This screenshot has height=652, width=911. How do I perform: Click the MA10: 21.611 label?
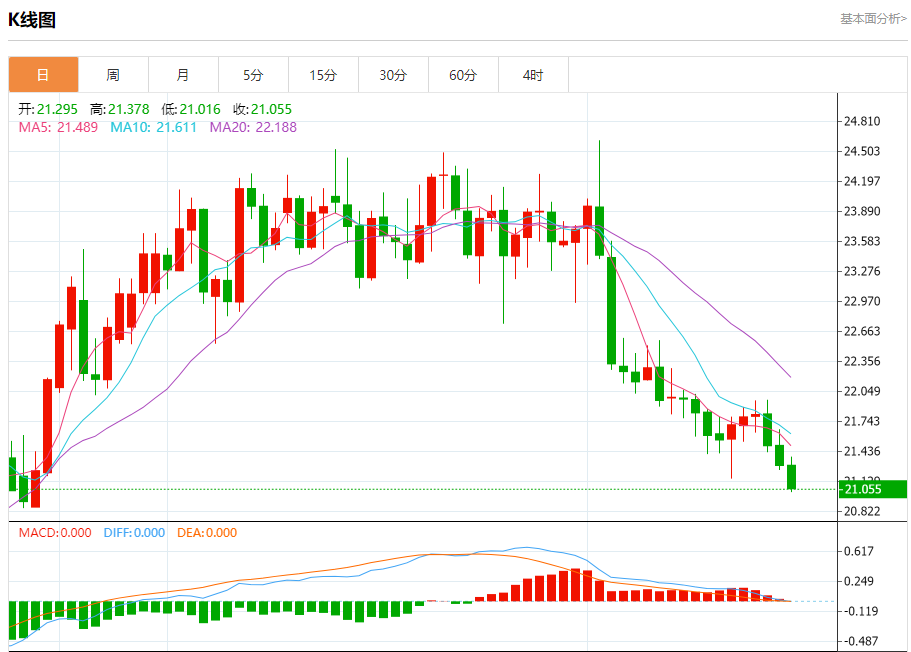[x=154, y=127]
